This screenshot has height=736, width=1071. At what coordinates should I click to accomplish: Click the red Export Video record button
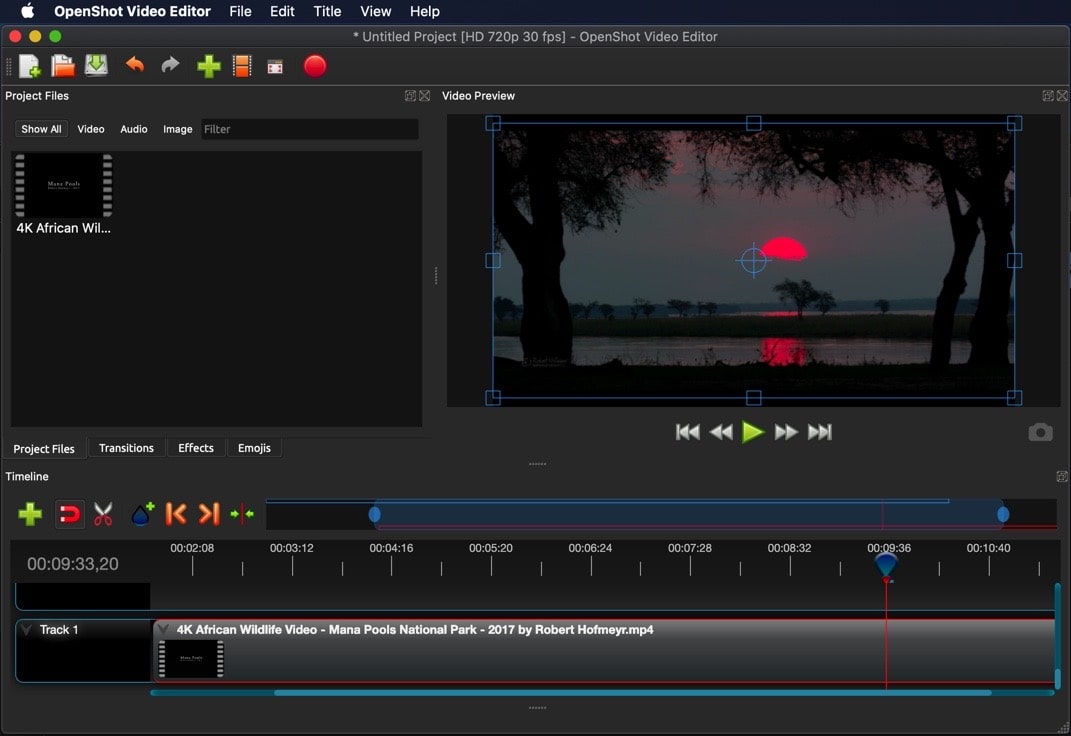click(315, 66)
